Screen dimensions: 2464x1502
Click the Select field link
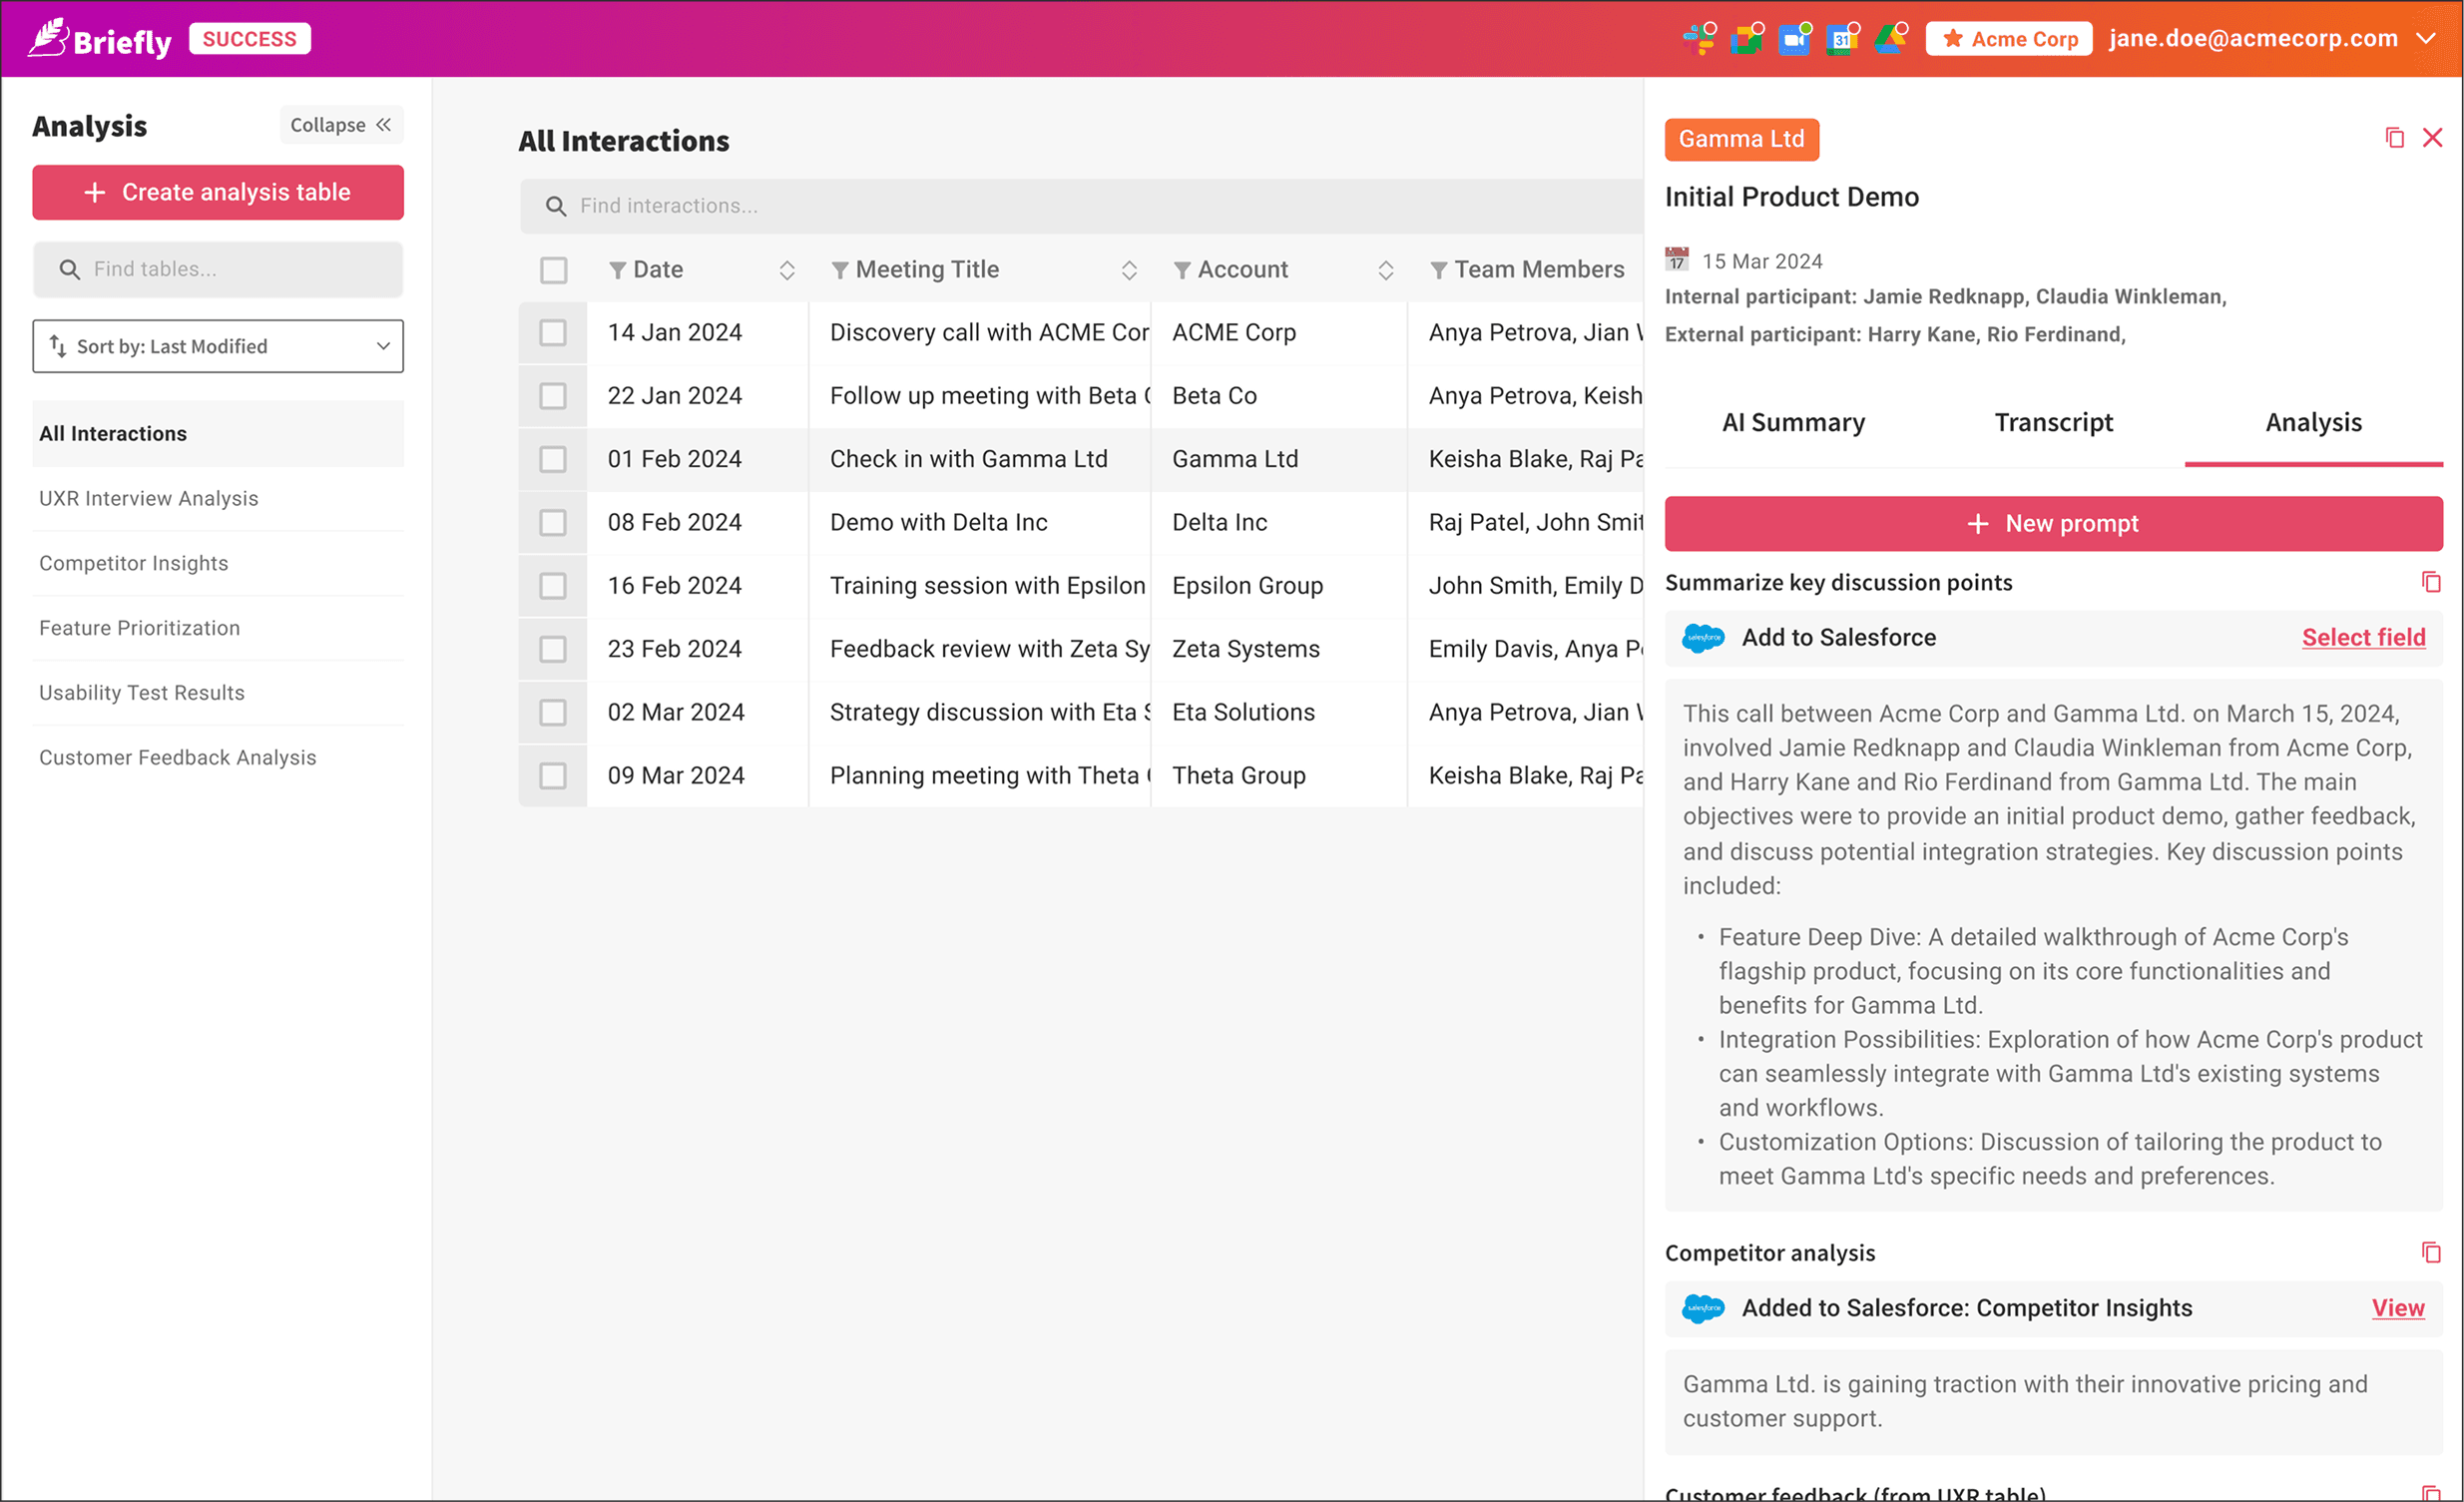pos(2363,637)
